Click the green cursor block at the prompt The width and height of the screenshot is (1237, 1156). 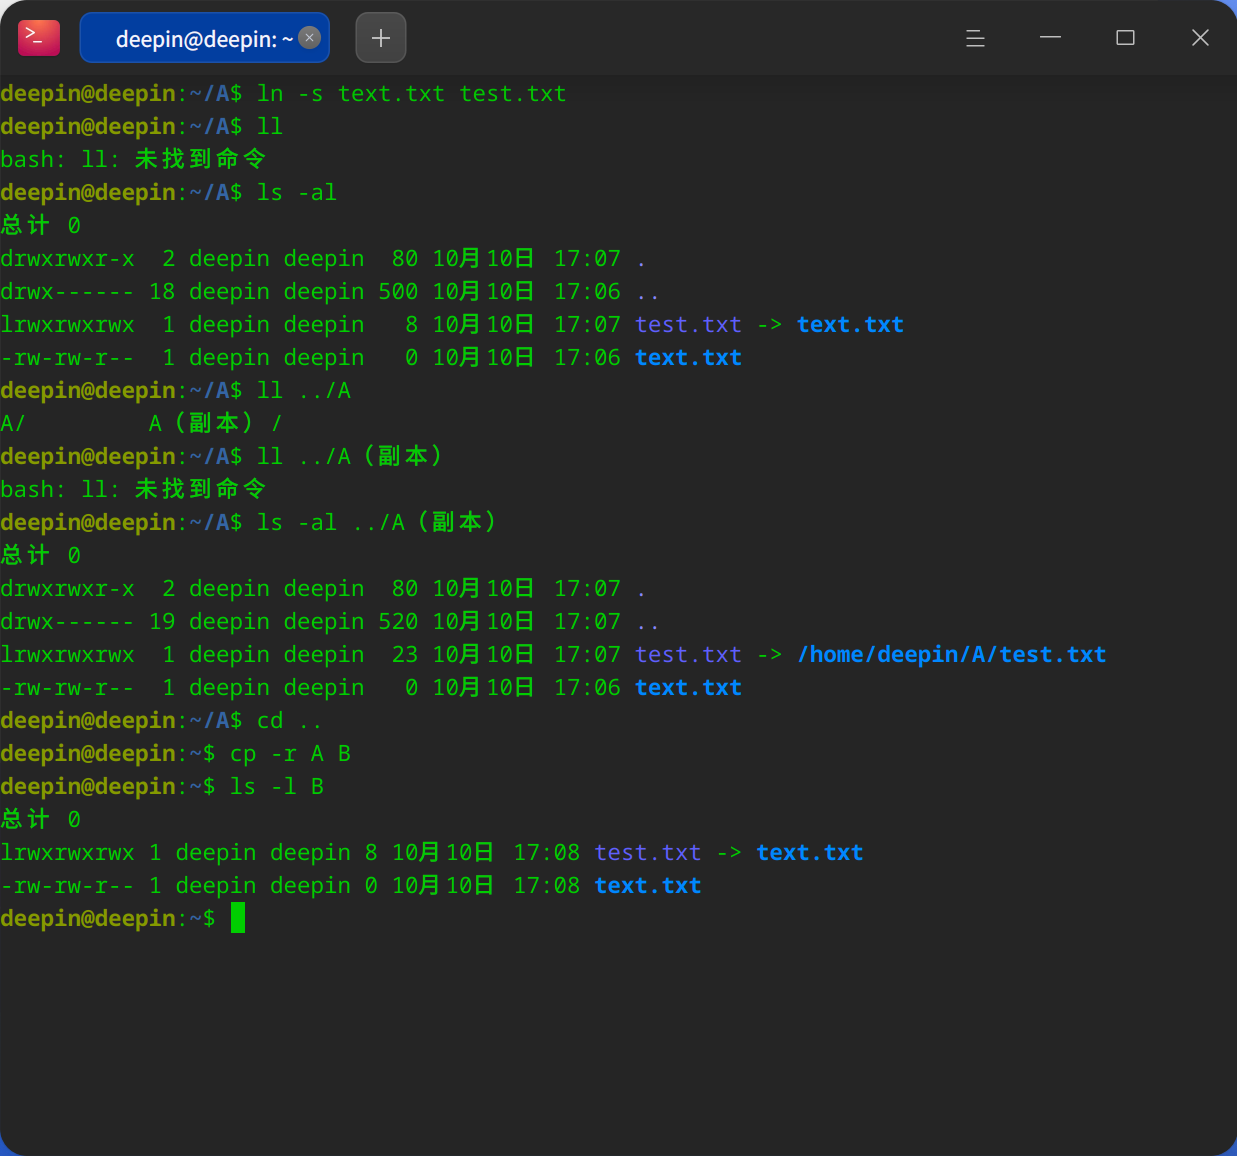coord(238,918)
